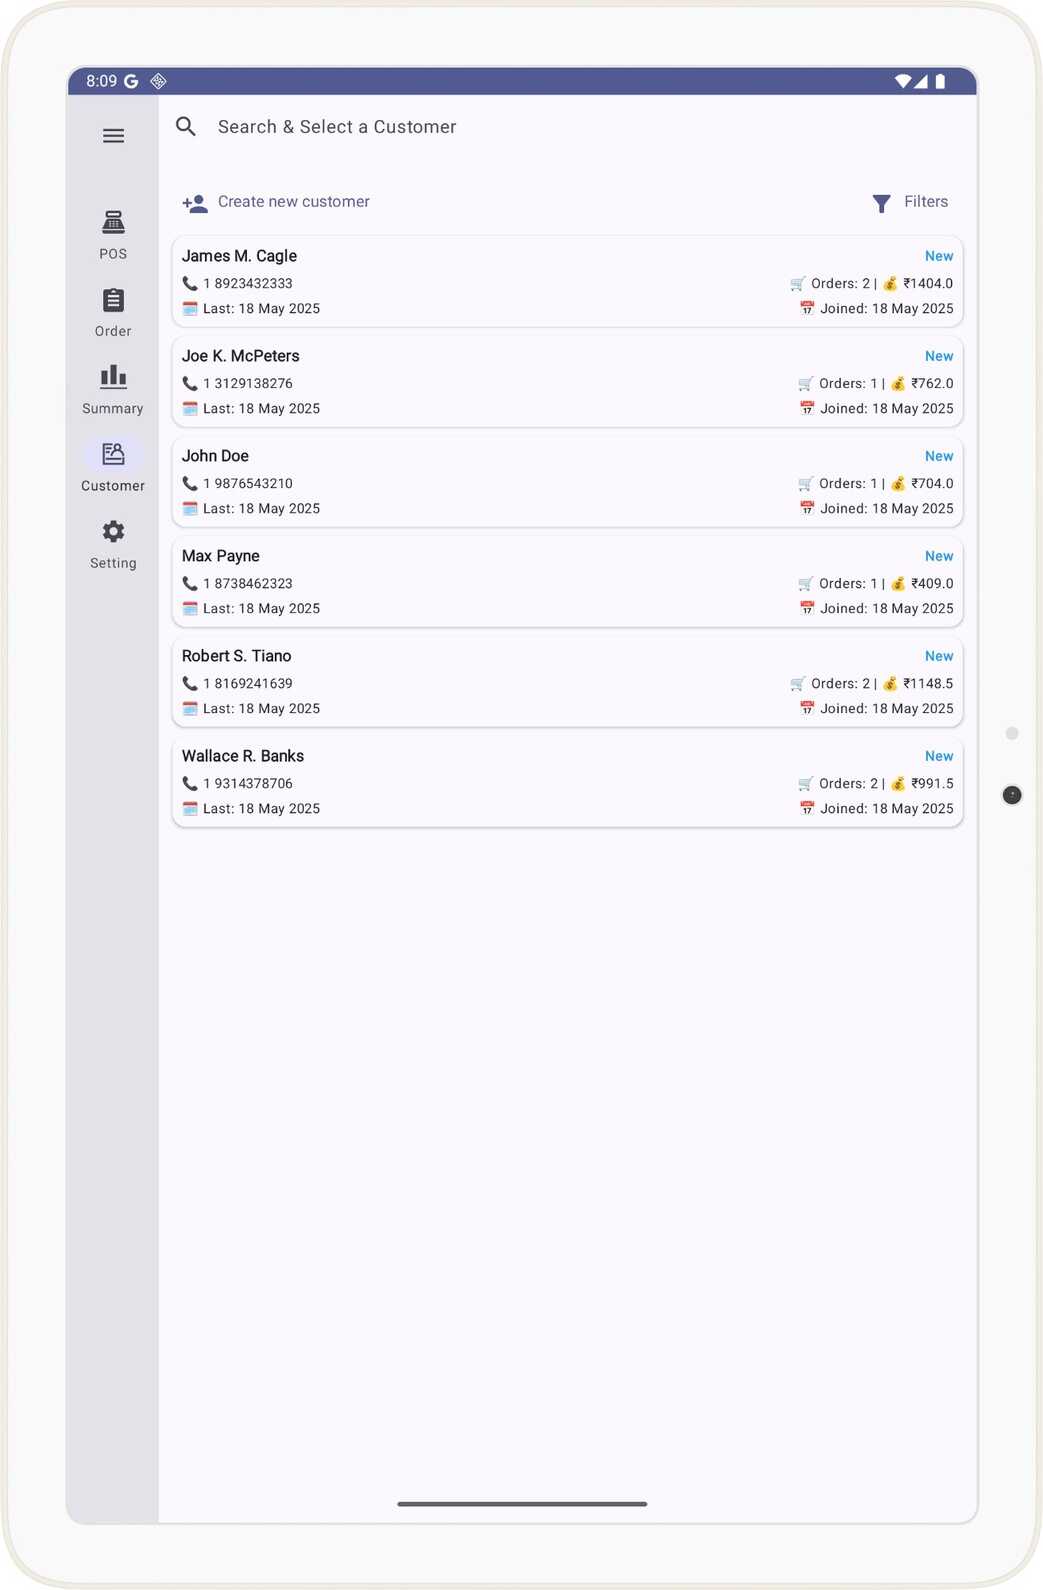Click the add-person new customer icon

pyautogui.click(x=195, y=203)
